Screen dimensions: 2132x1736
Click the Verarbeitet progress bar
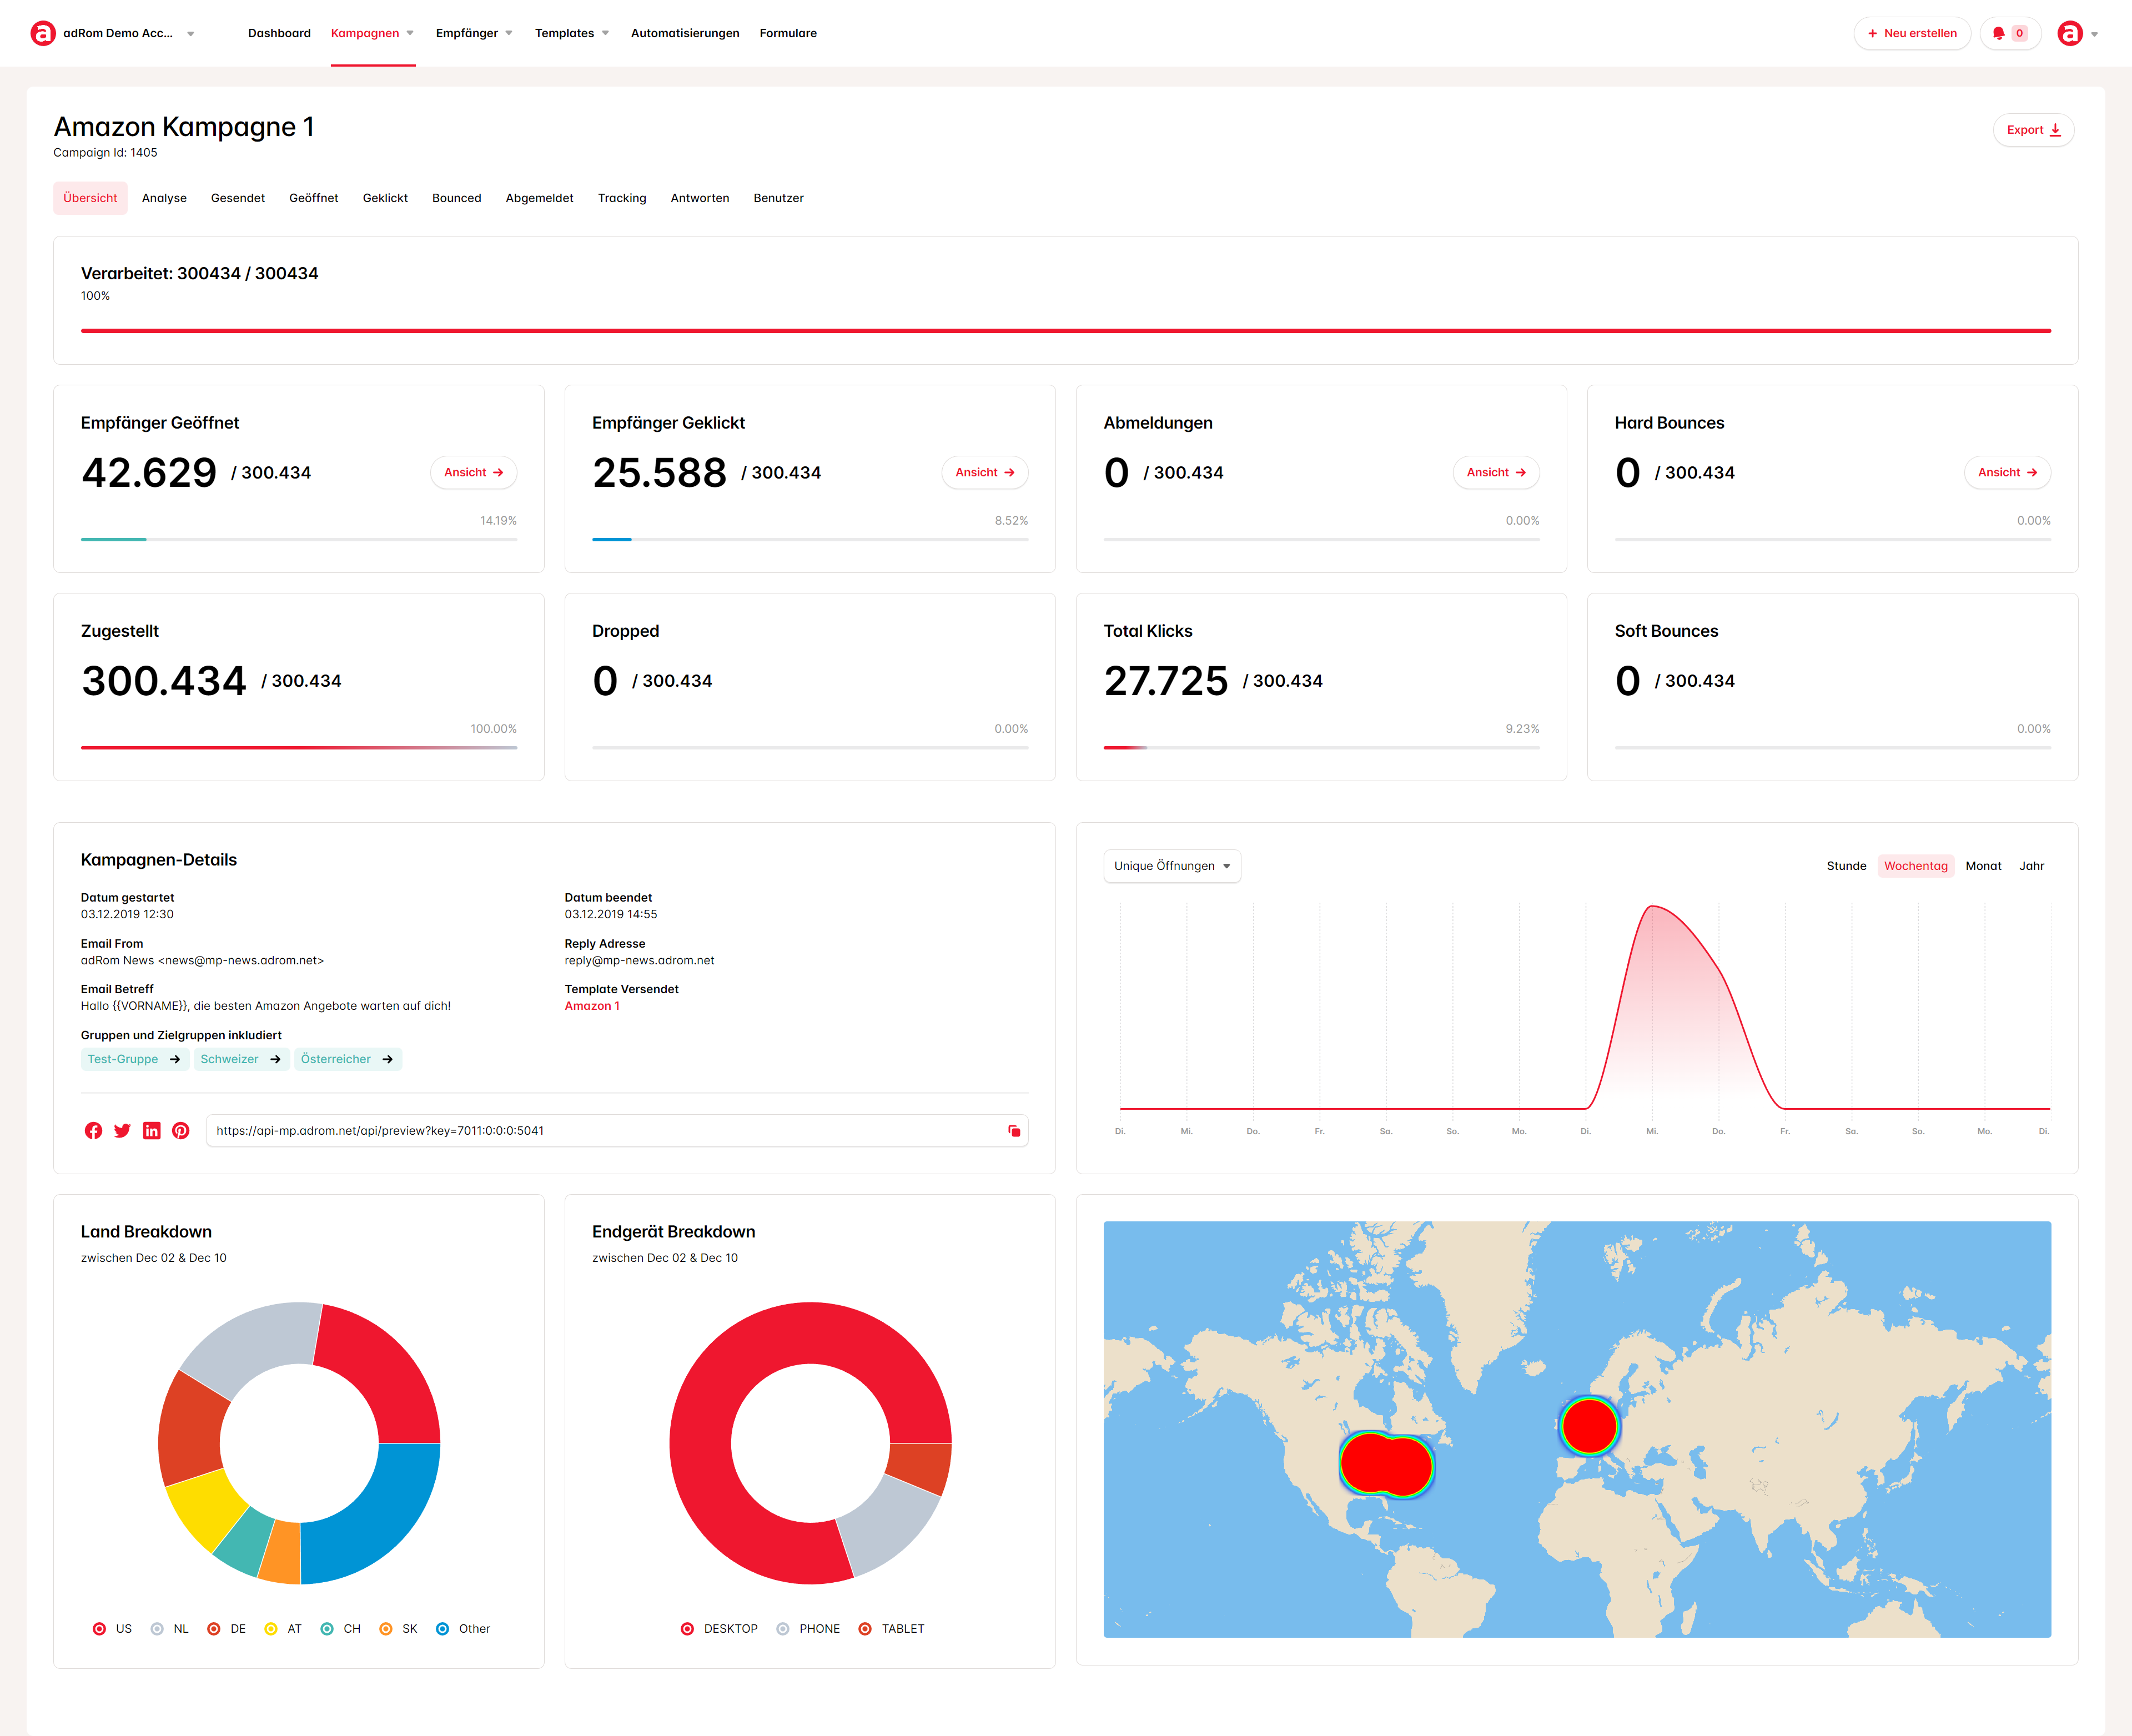click(1066, 330)
